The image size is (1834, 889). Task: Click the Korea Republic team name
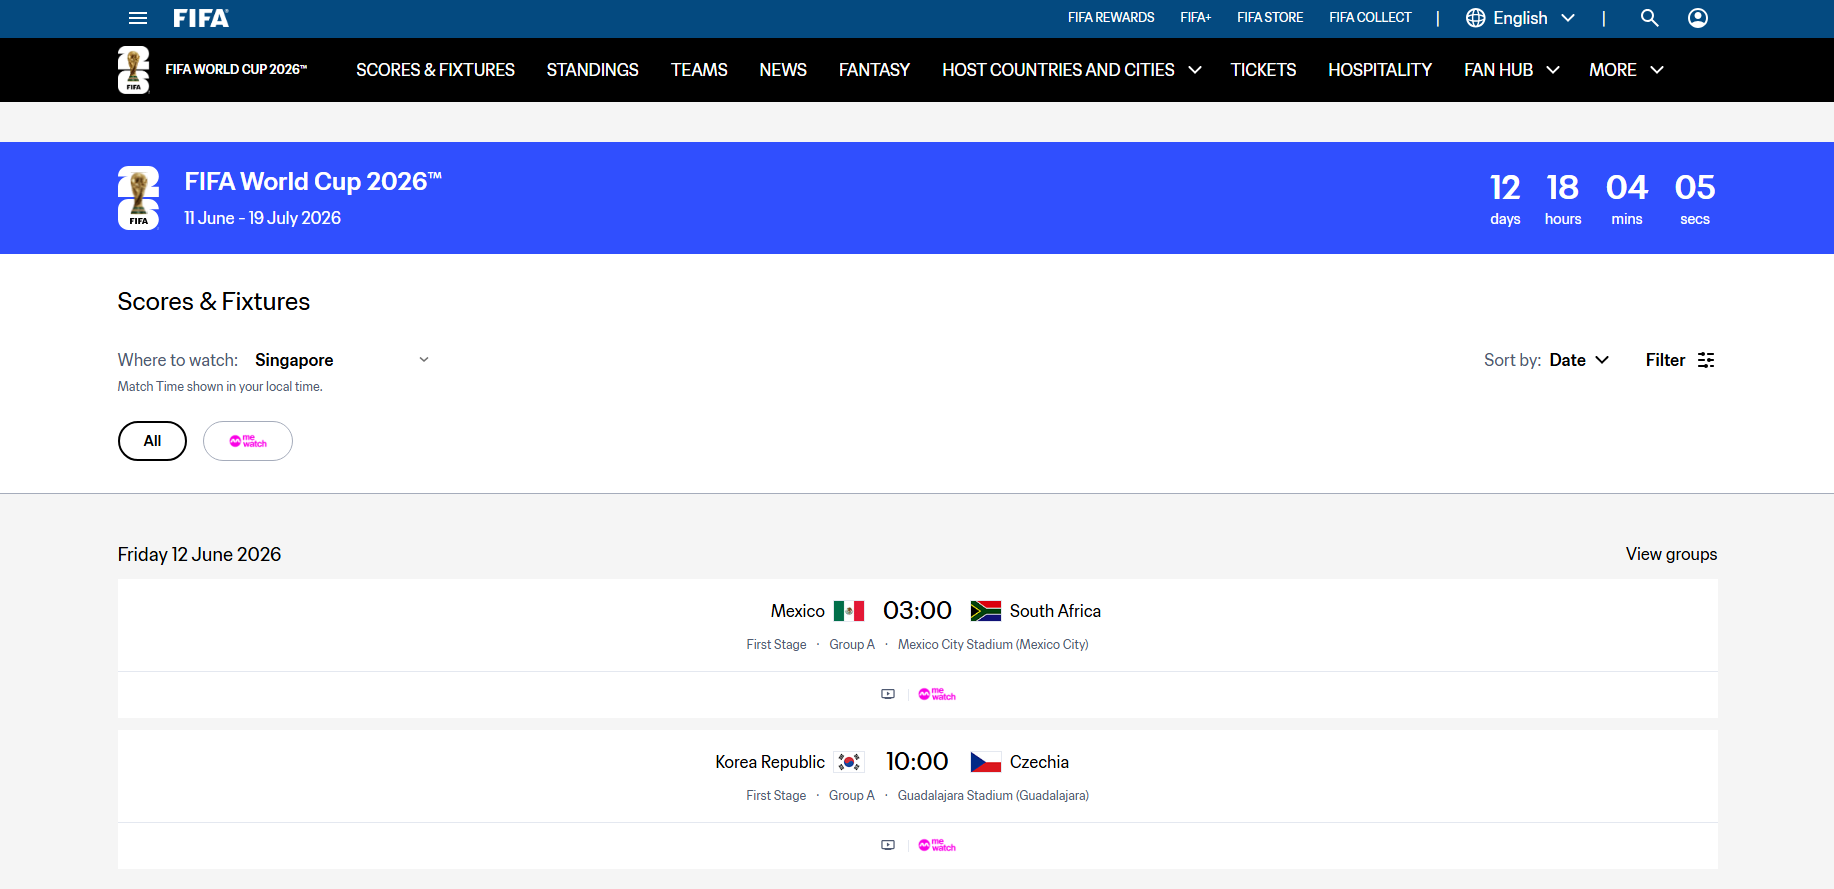(770, 762)
